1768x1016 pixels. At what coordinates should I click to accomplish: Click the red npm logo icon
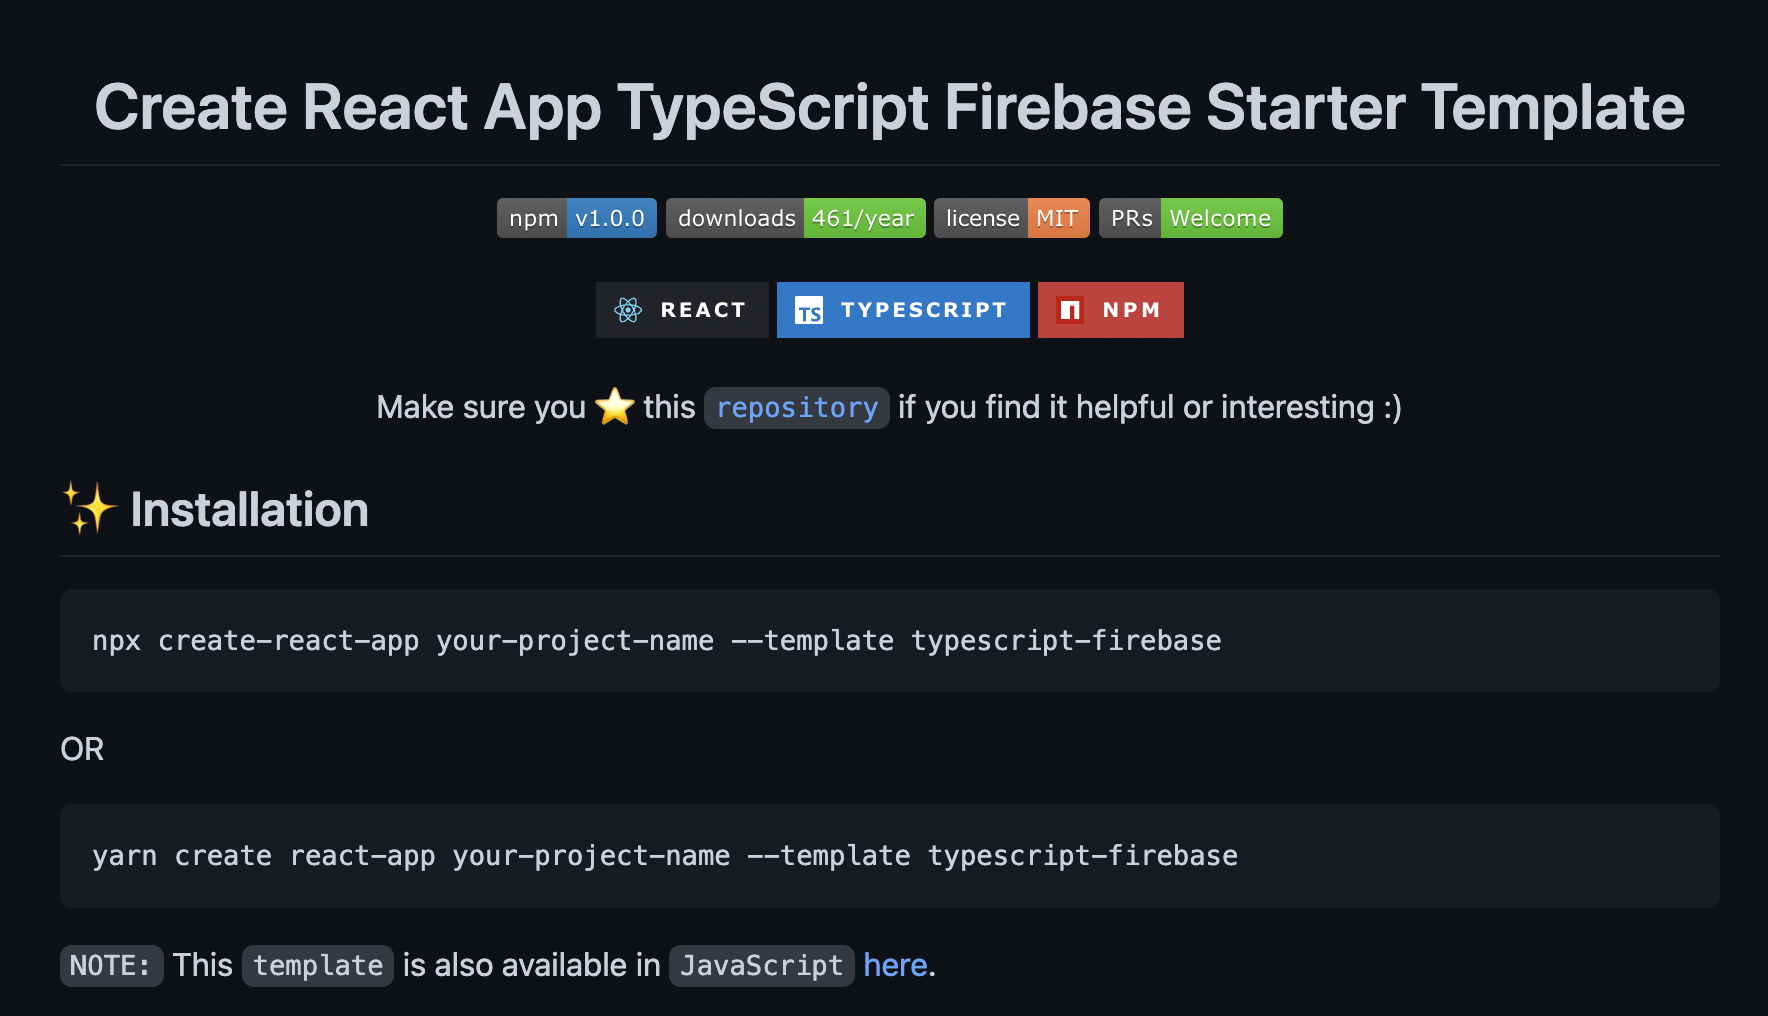tap(1070, 310)
